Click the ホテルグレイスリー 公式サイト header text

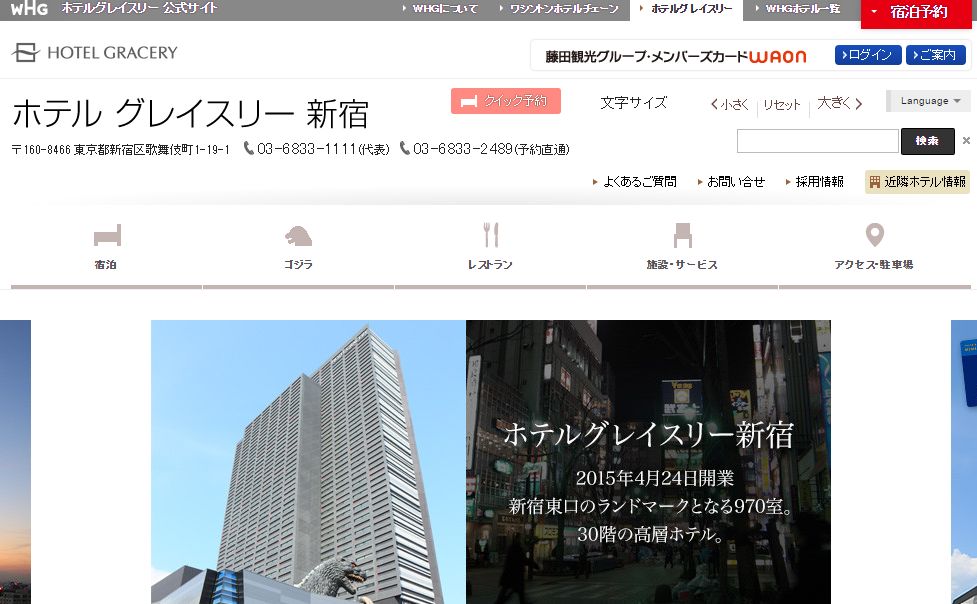coord(140,8)
